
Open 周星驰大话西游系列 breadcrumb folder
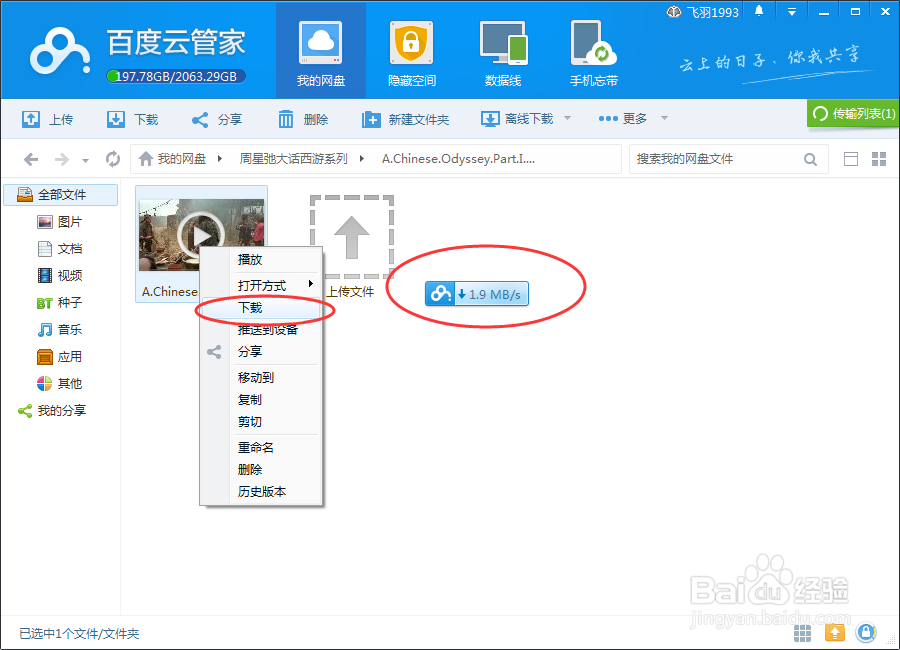293,158
